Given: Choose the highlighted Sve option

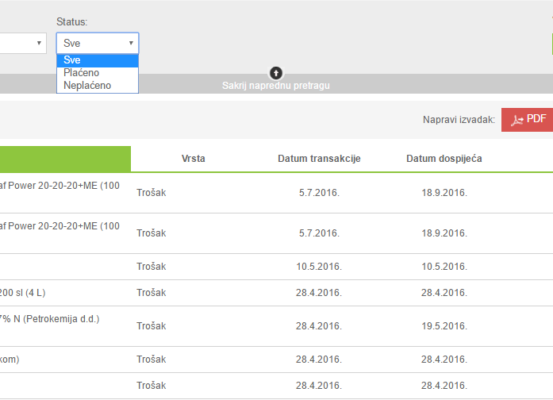Looking at the screenshot, I should [x=97, y=60].
